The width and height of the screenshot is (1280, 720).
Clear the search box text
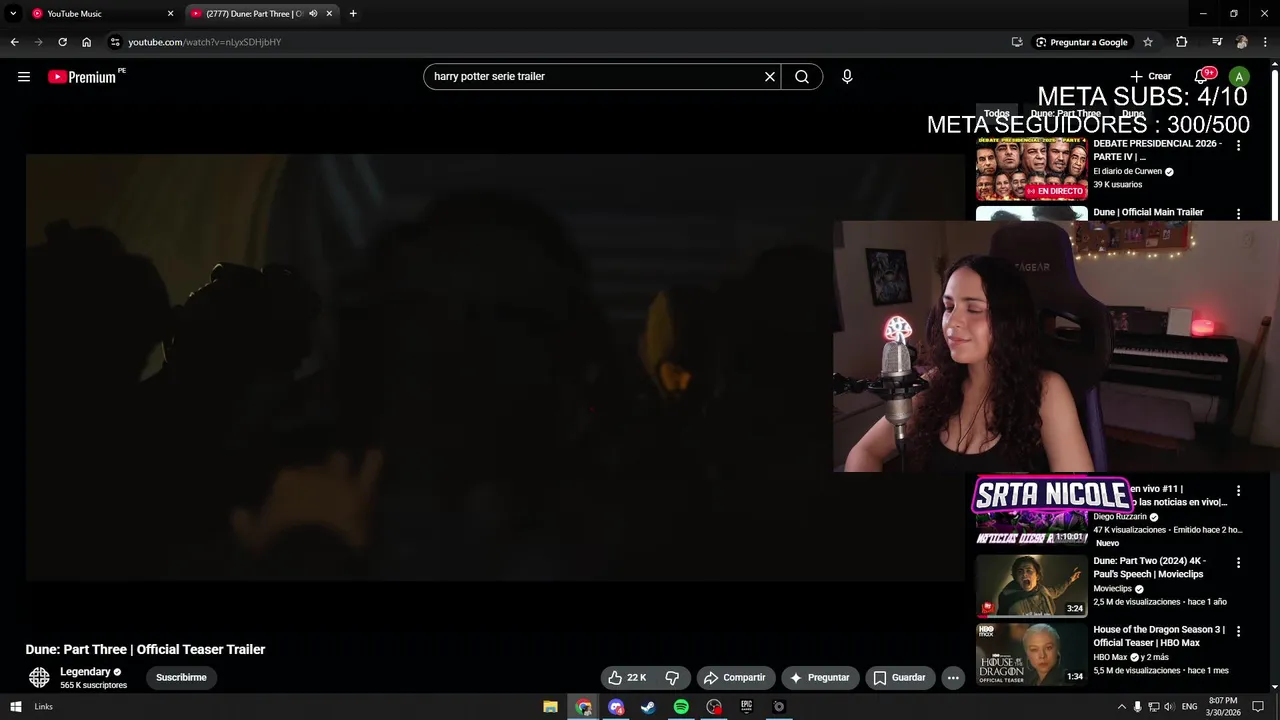(x=770, y=77)
